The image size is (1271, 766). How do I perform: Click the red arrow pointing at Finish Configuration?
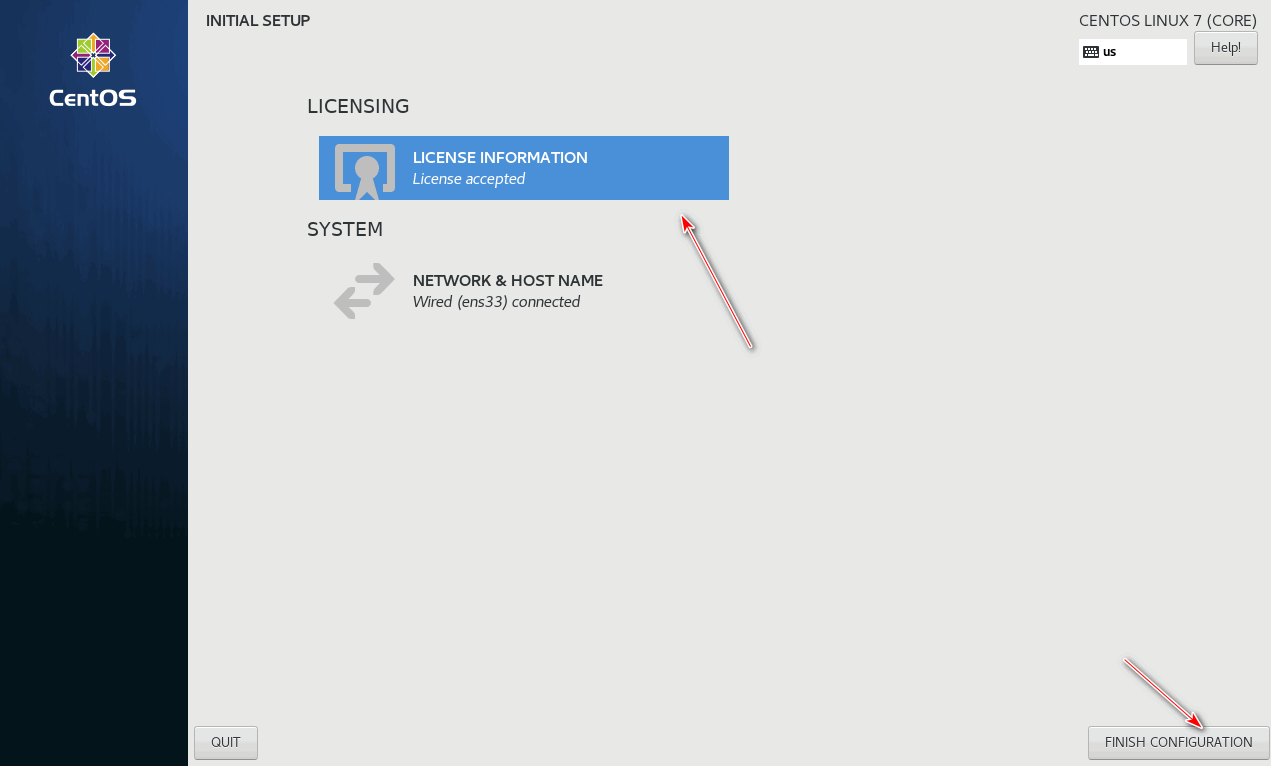click(1165, 693)
